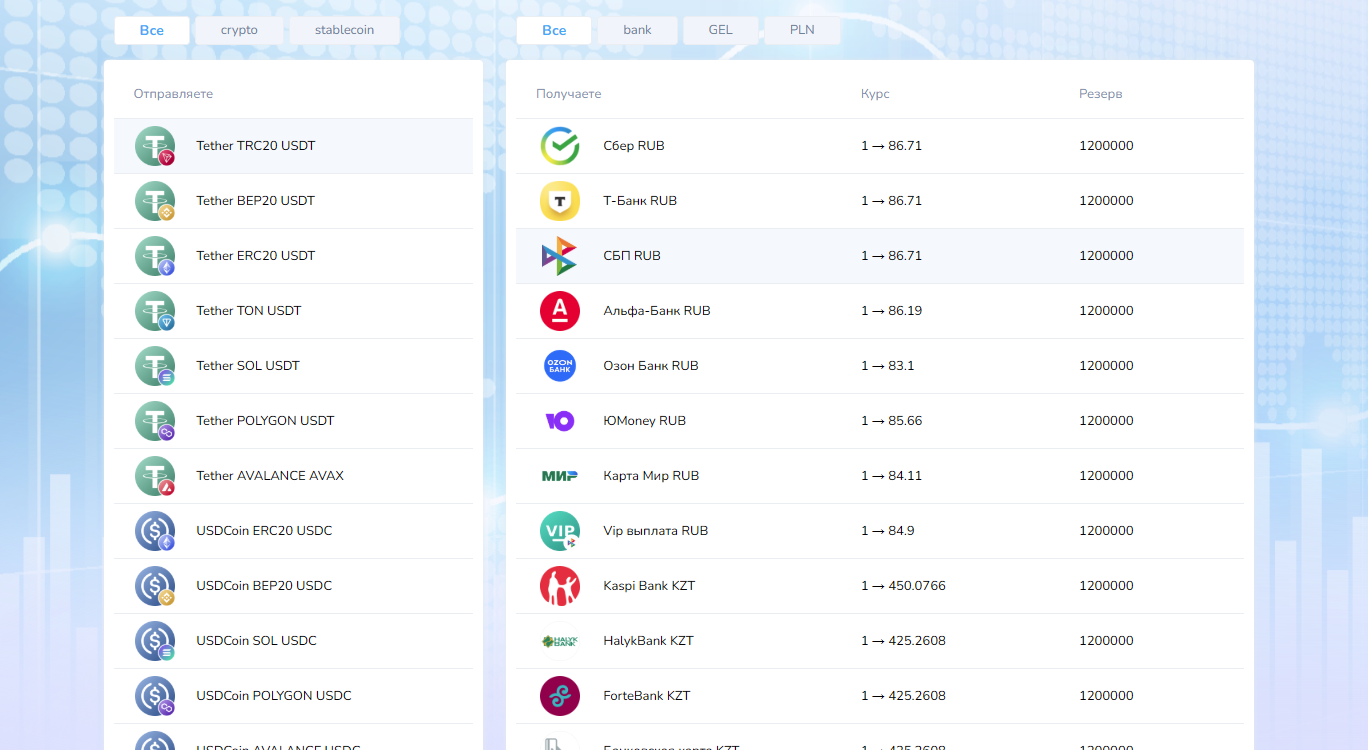The height and width of the screenshot is (750, 1368).
Task: Choose the USDCoin POLYGON USDC icon
Action: point(155,696)
